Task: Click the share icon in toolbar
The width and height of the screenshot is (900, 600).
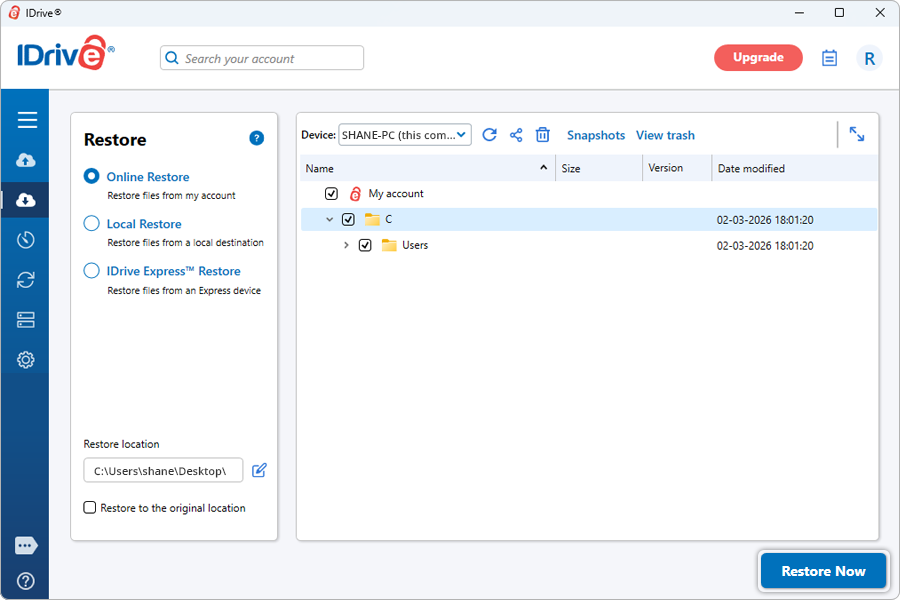Action: pos(516,135)
